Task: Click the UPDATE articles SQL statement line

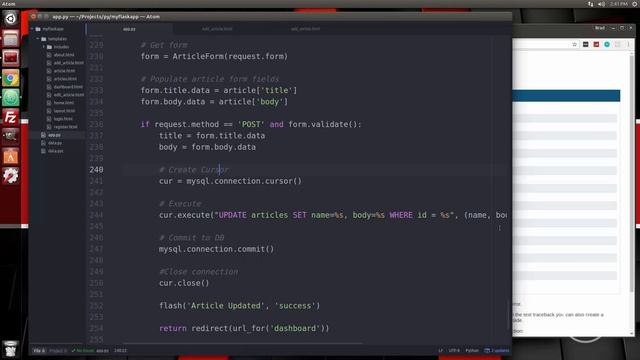Action: click(333, 215)
